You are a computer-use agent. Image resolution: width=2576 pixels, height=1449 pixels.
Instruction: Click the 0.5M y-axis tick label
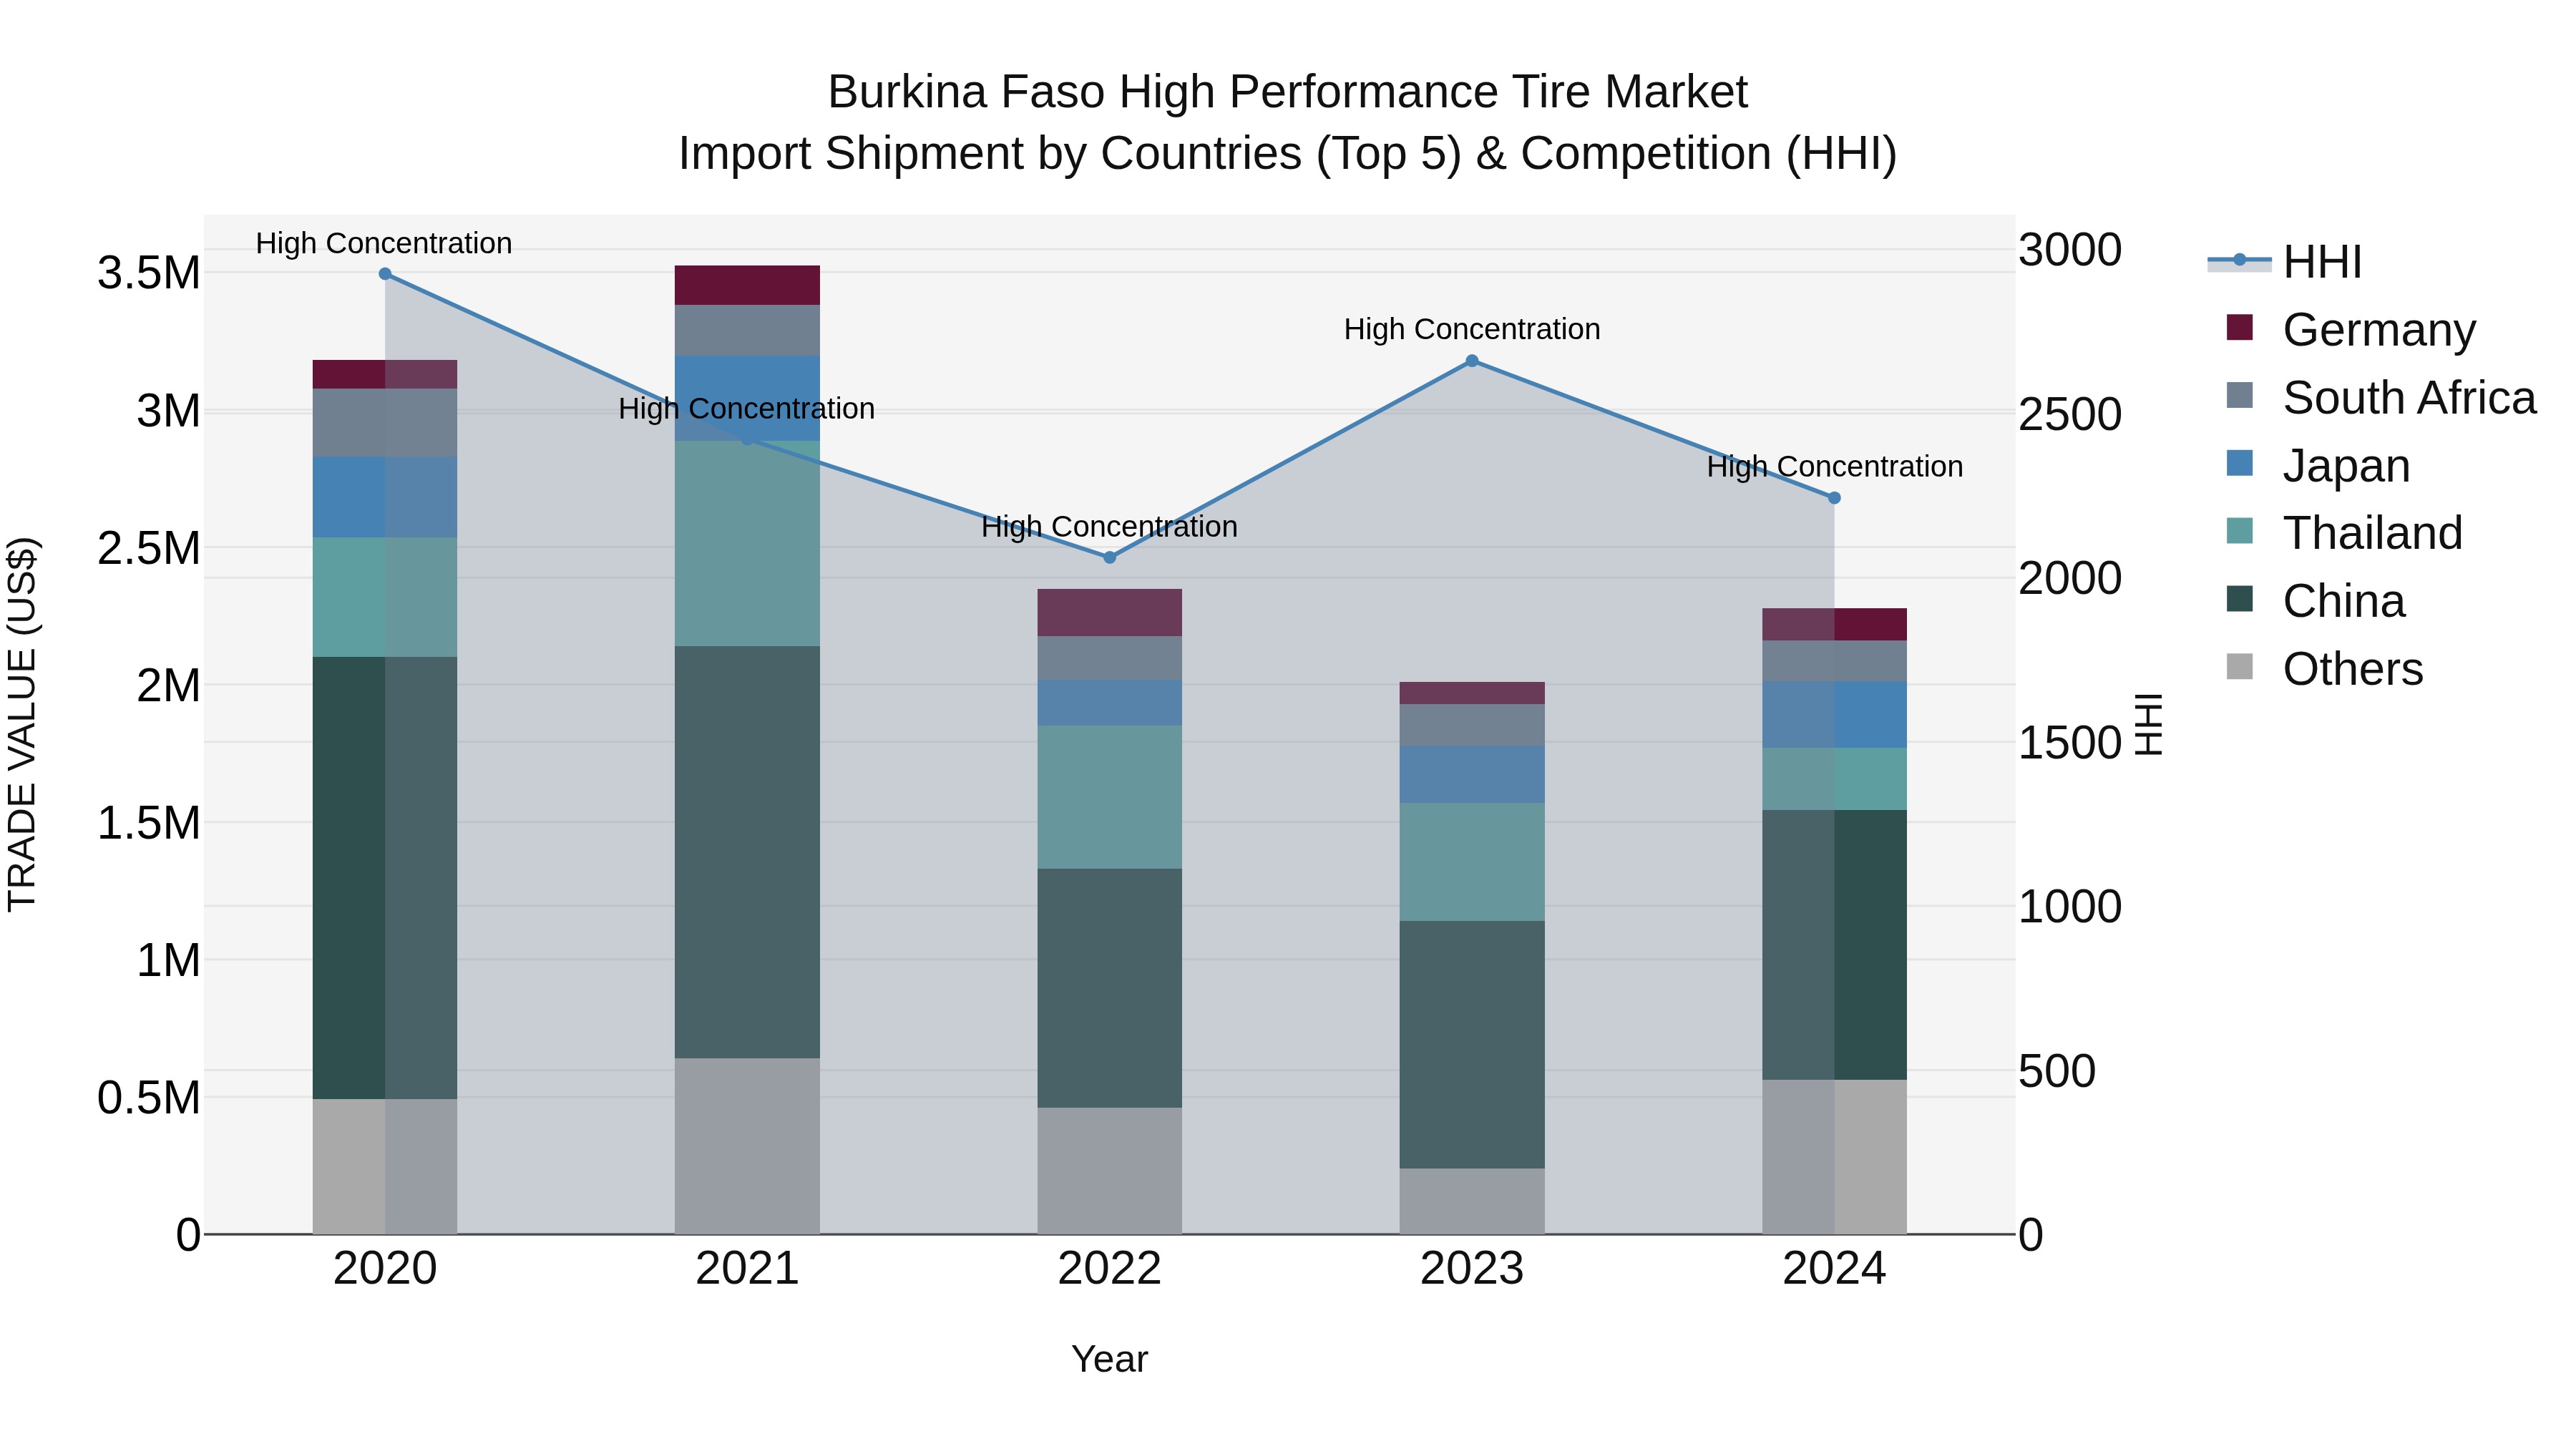click(149, 1098)
